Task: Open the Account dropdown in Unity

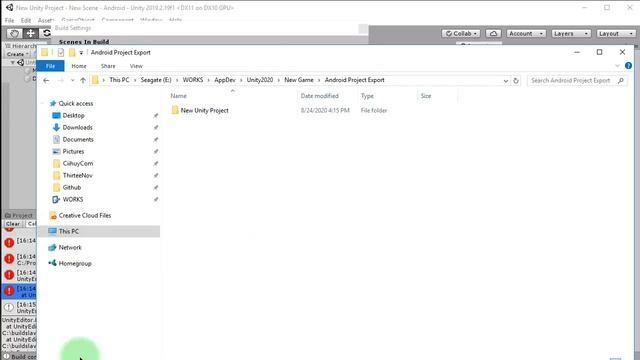Action: (526, 33)
